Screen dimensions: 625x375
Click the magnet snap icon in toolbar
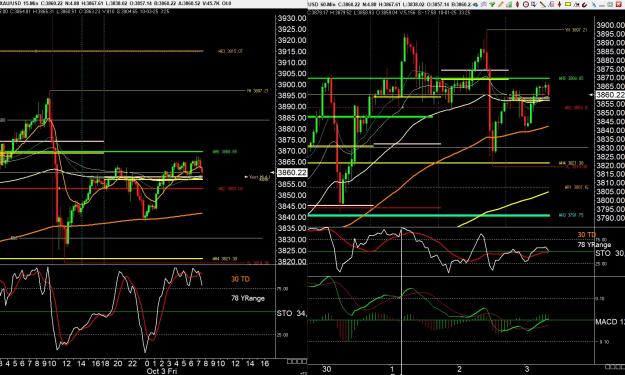(584, 4)
